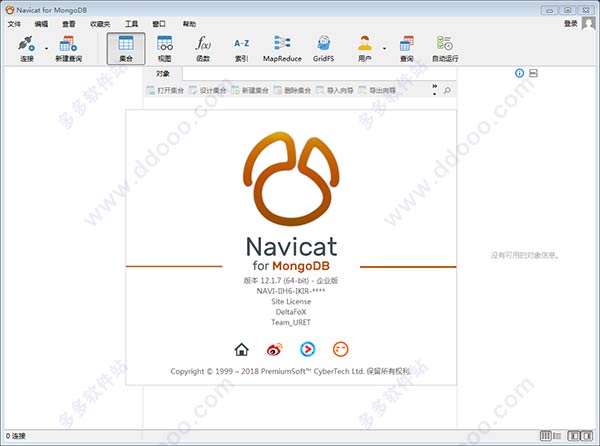The height and width of the screenshot is (446, 600).
Task: Click 导入向导 import wizard button
Action: [334, 90]
